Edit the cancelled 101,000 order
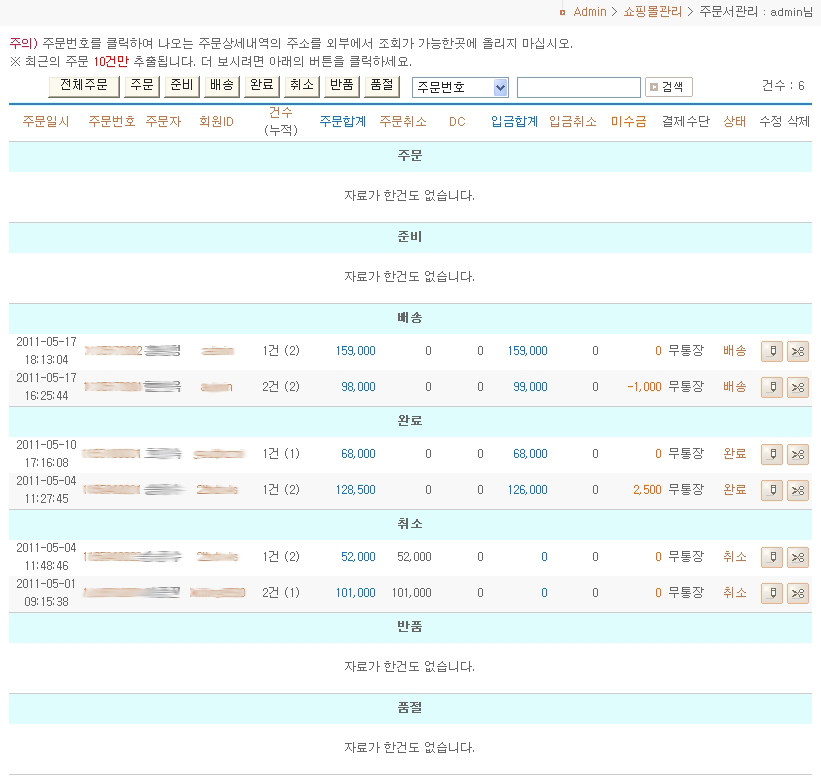 tap(771, 593)
